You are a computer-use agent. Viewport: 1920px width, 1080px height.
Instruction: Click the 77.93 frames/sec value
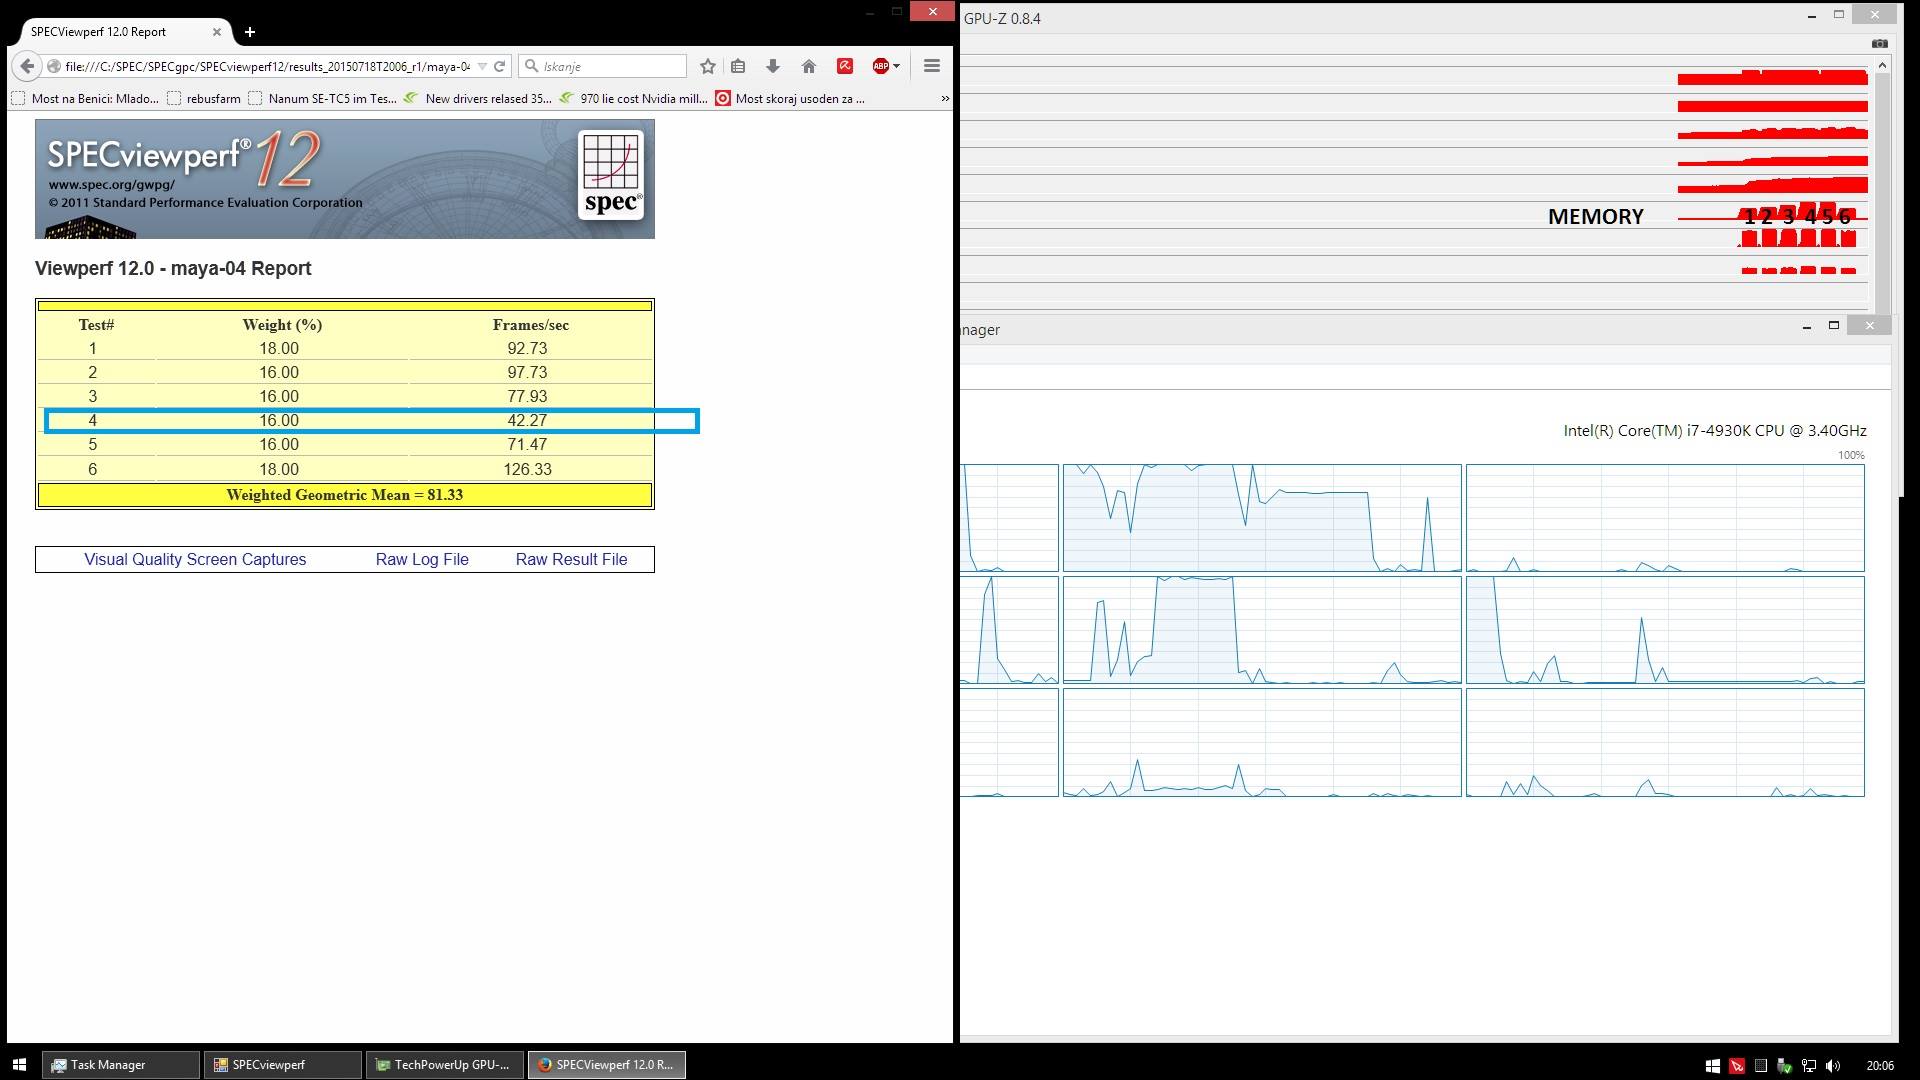[x=527, y=397]
